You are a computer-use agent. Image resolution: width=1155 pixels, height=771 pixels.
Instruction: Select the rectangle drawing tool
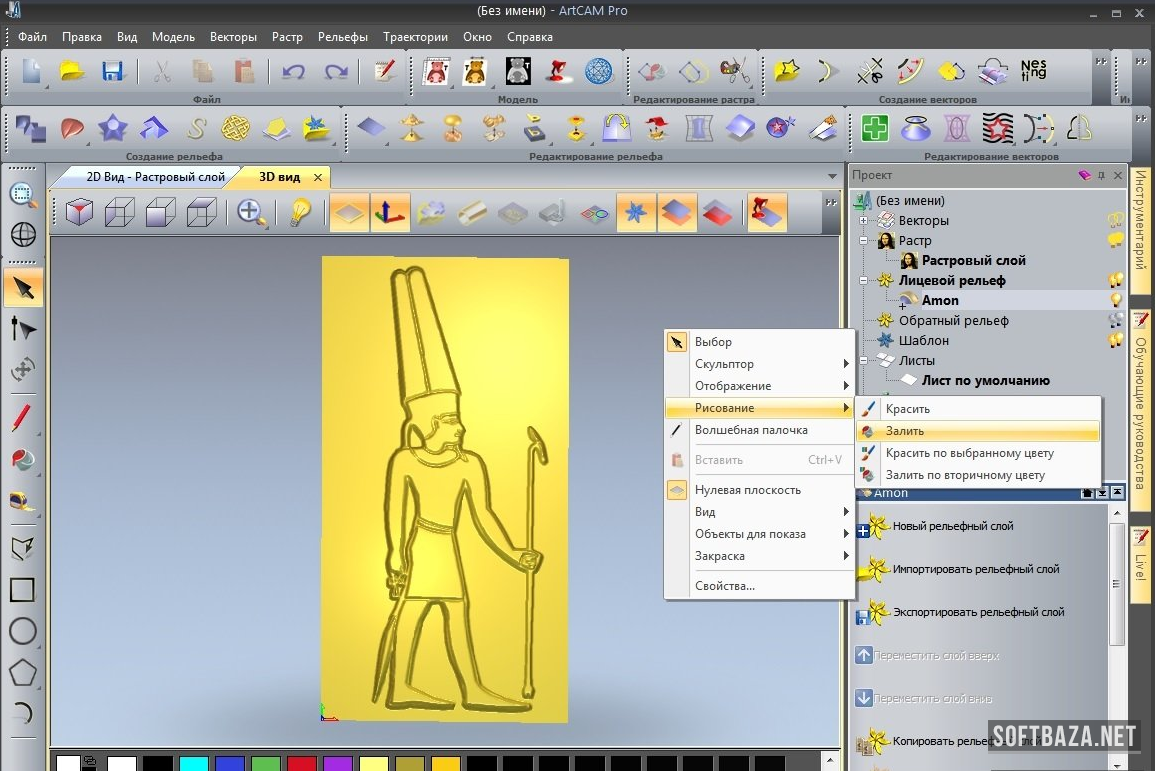pos(23,589)
